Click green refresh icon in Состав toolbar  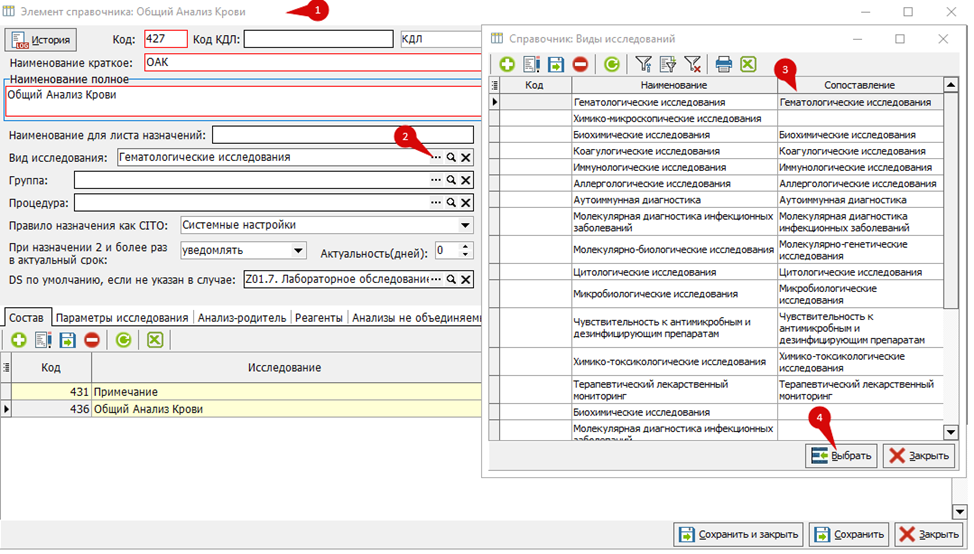click(x=124, y=340)
